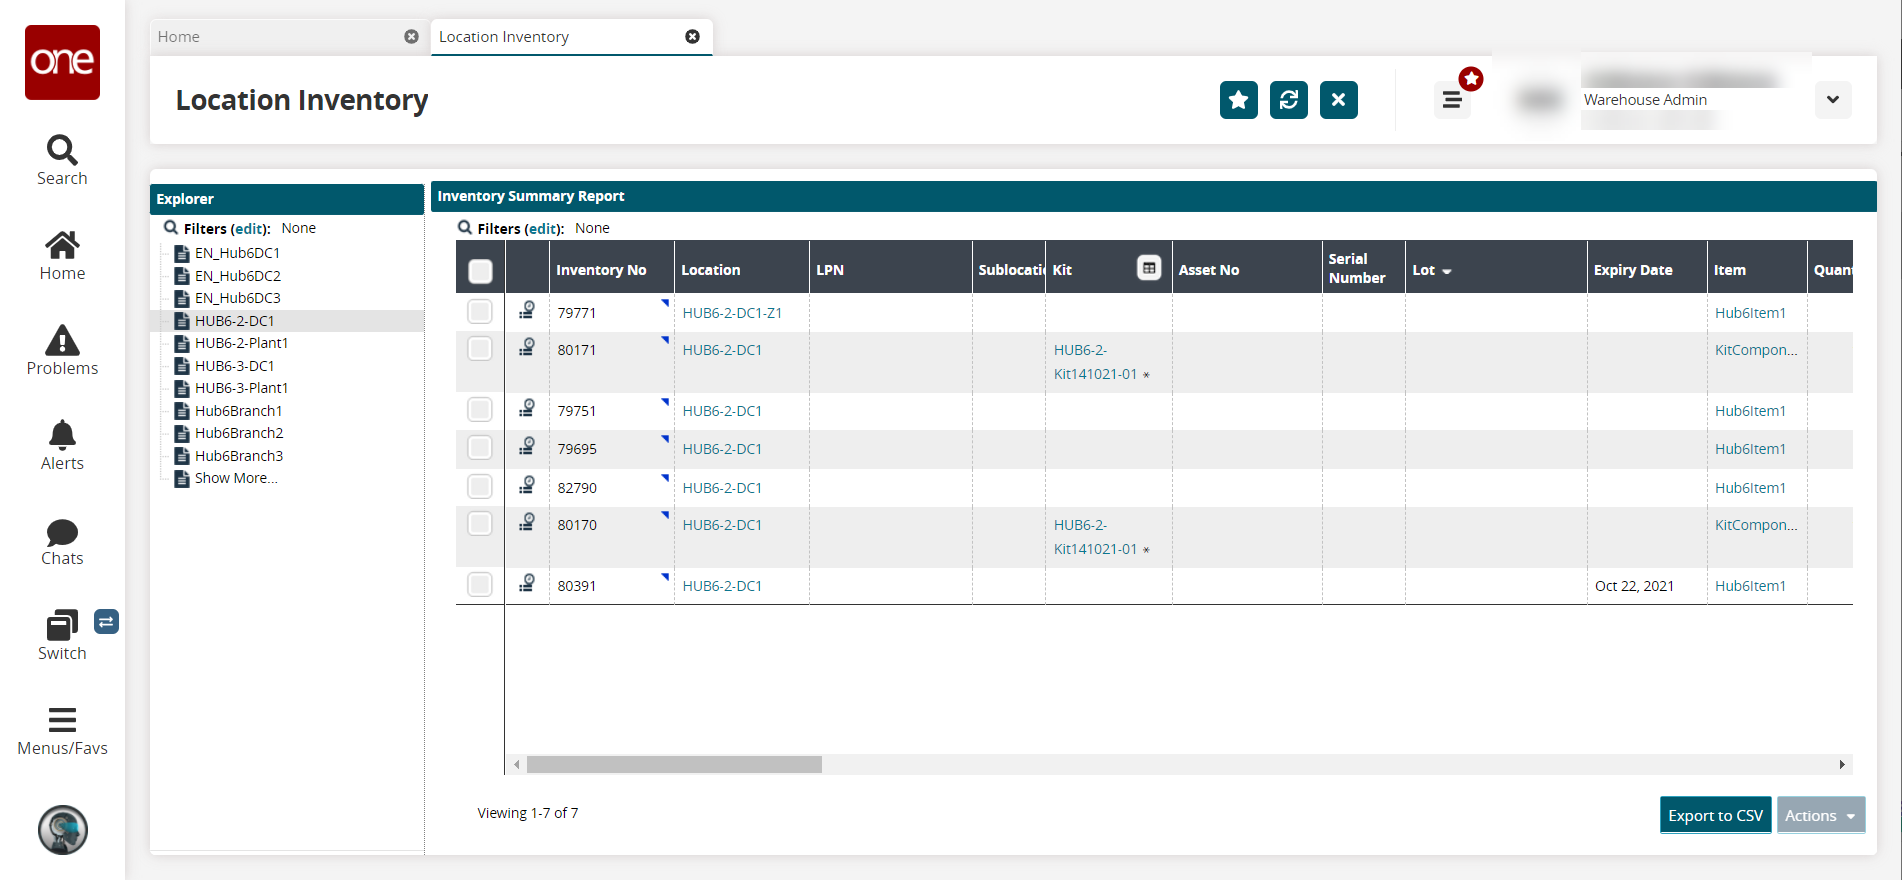Check the box for inventory 79771
Viewport: 1902px width, 880px height.
480,312
